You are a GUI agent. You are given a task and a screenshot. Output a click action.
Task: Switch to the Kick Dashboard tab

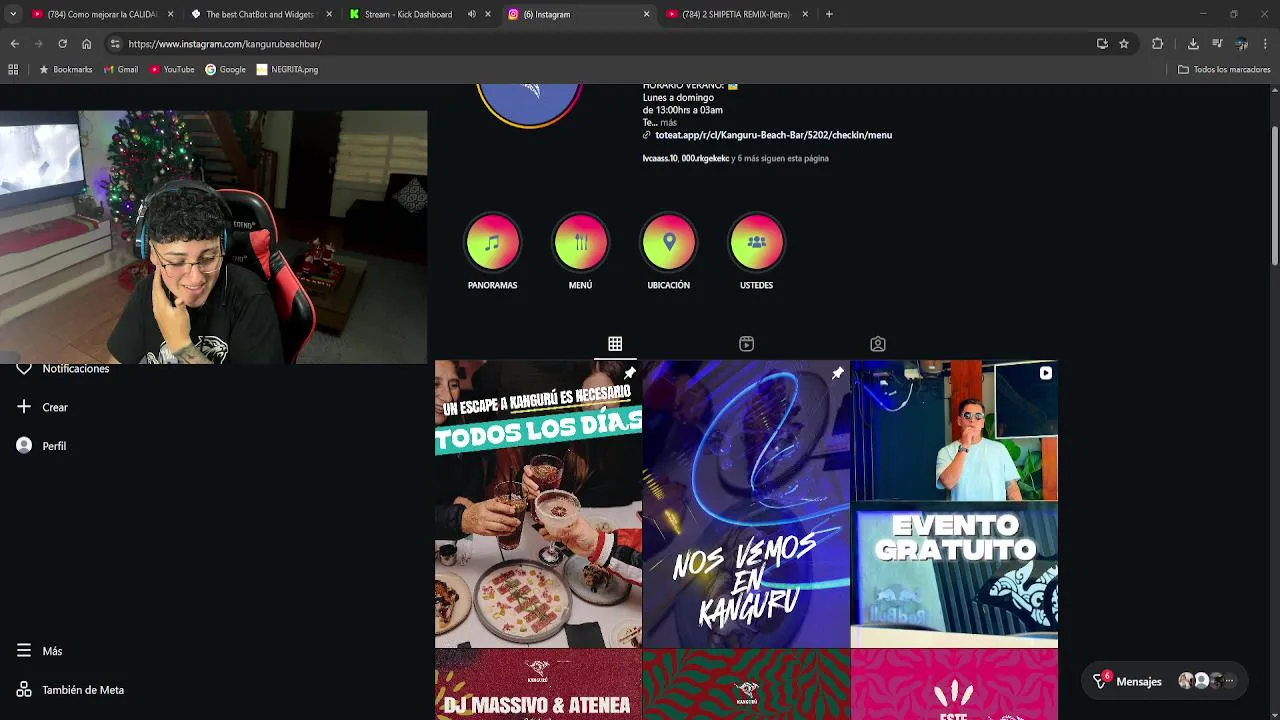pos(408,14)
